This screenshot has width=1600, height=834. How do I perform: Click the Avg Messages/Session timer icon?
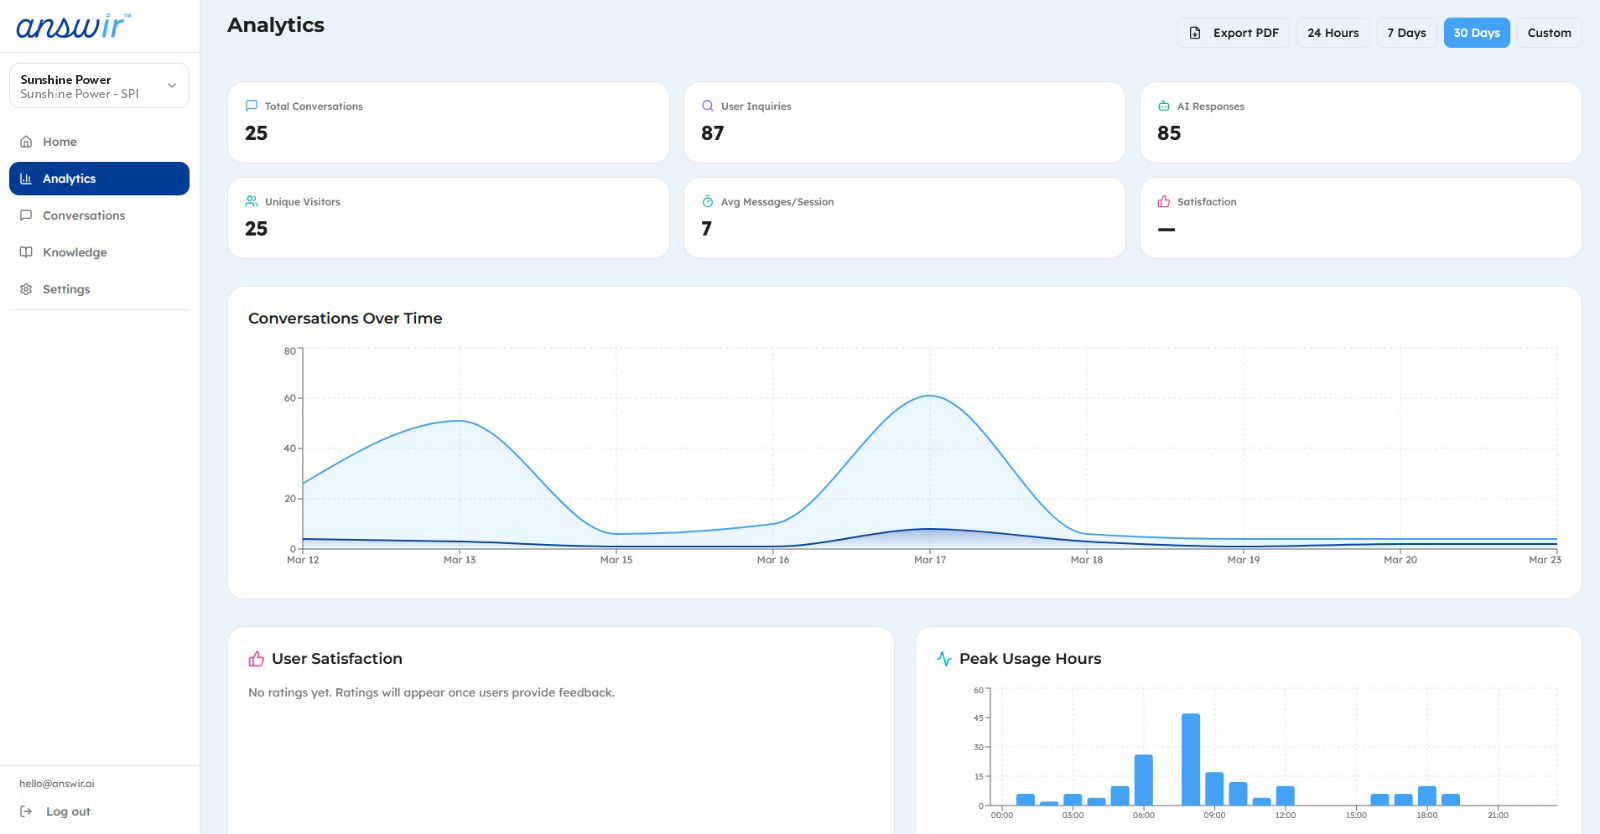pos(708,202)
